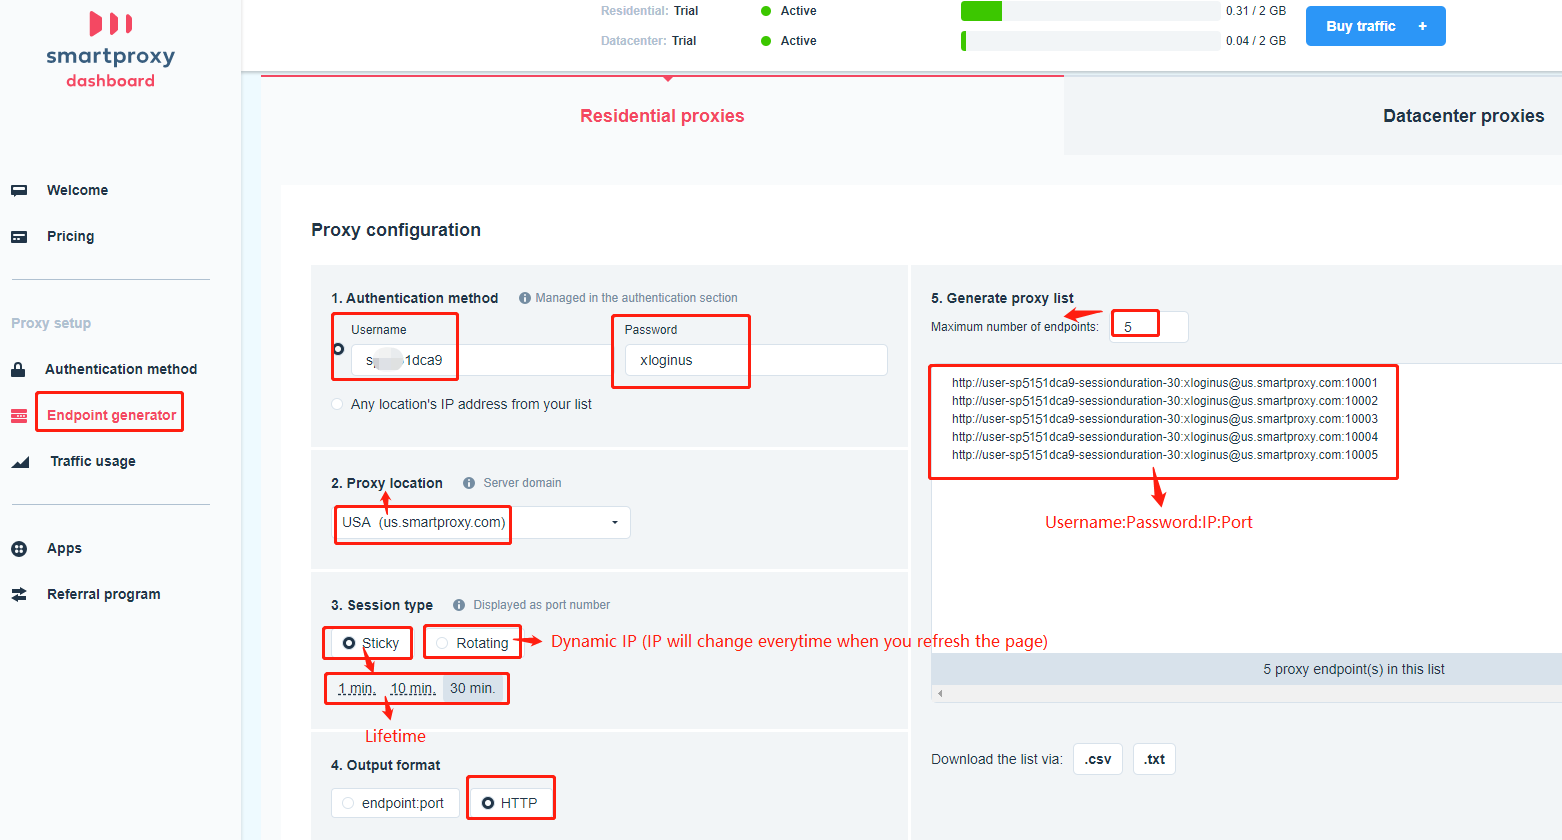Set sticky session lifetime to 30 min.

pyautogui.click(x=473, y=688)
